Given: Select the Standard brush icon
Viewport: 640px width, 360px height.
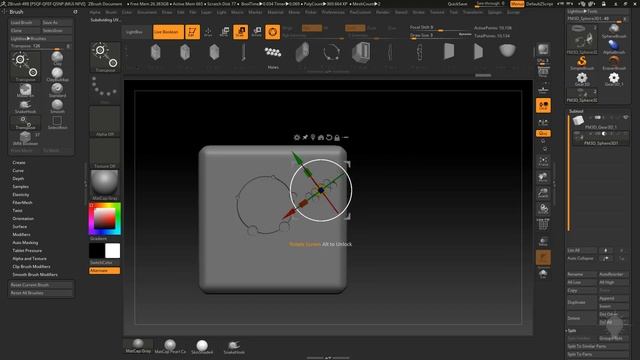Looking at the screenshot, I should 57,90.
